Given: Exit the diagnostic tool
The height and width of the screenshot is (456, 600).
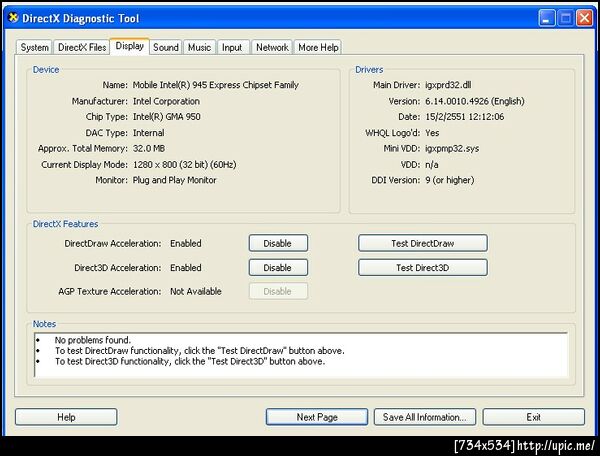Looking at the screenshot, I should pos(533,417).
